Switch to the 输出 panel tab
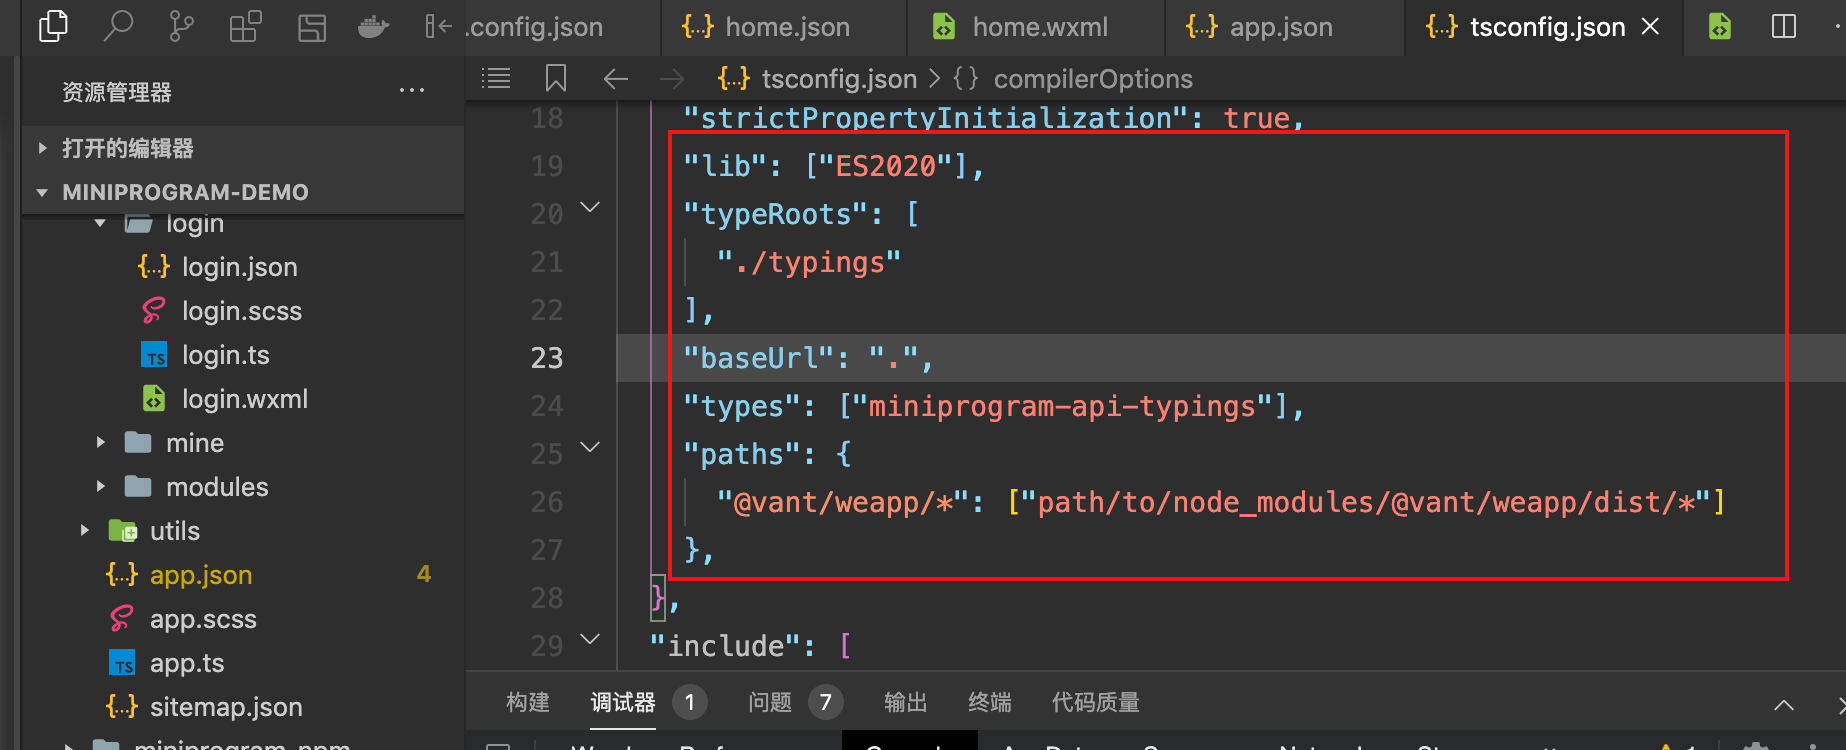This screenshot has width=1846, height=750. 906,703
